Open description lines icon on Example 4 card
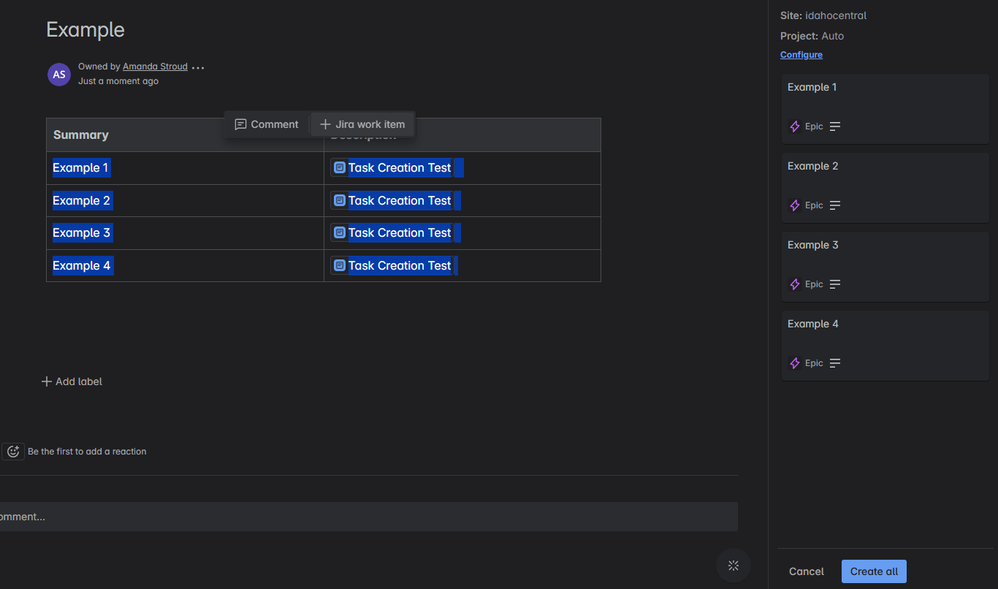 point(835,363)
